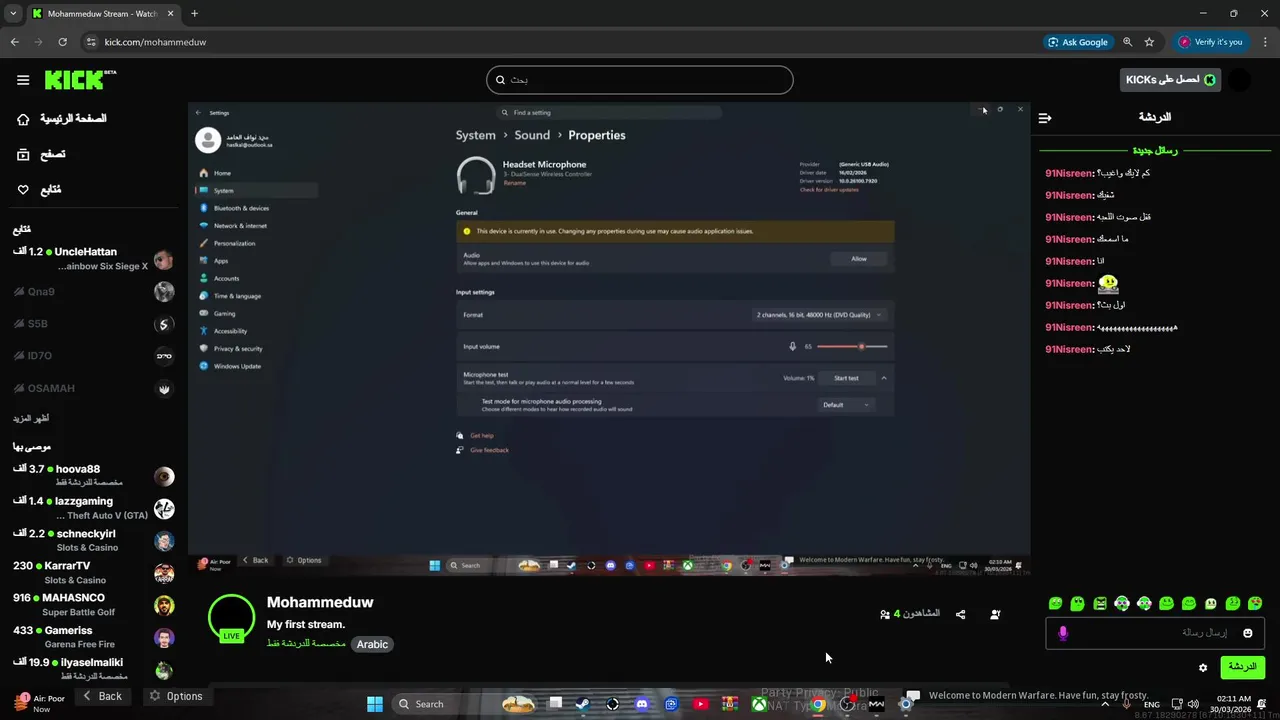Image resolution: width=1280 pixels, height=720 pixels.
Task: Open a new browser tab
Action: tap(194, 14)
